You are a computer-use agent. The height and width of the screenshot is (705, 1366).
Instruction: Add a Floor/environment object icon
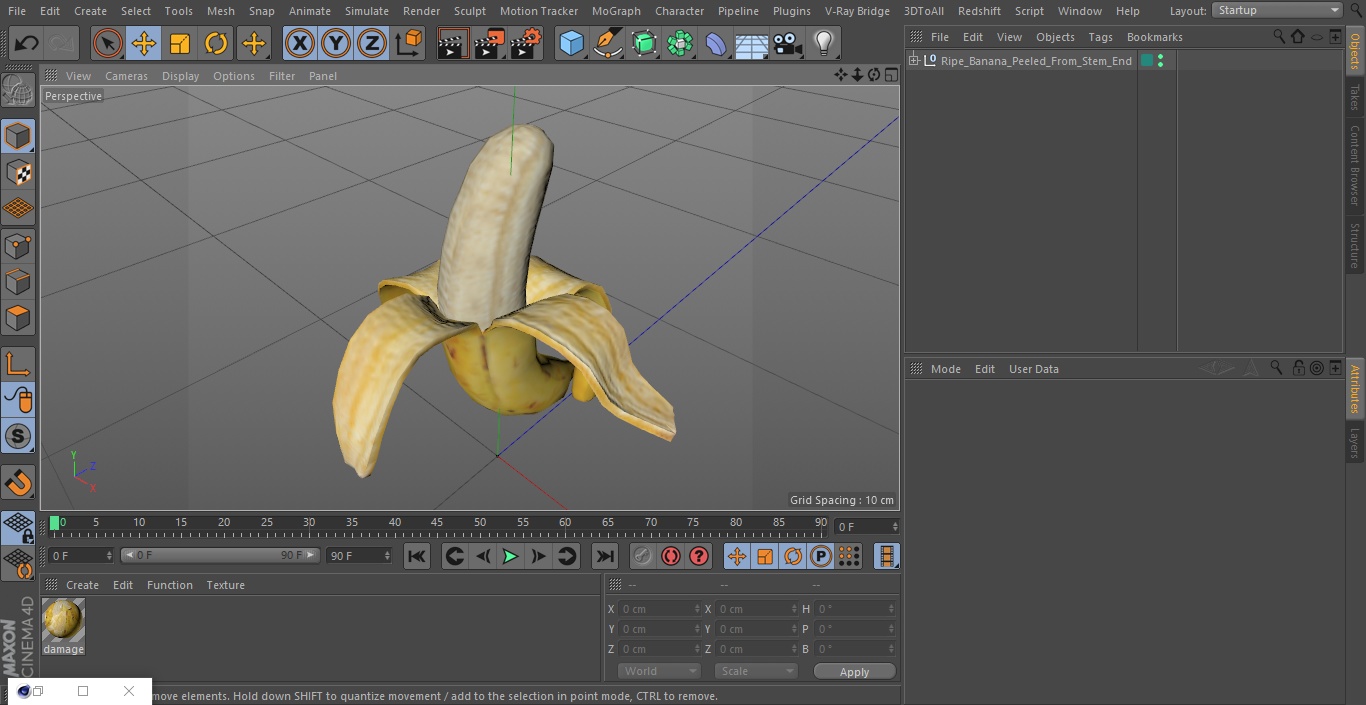[x=752, y=43]
